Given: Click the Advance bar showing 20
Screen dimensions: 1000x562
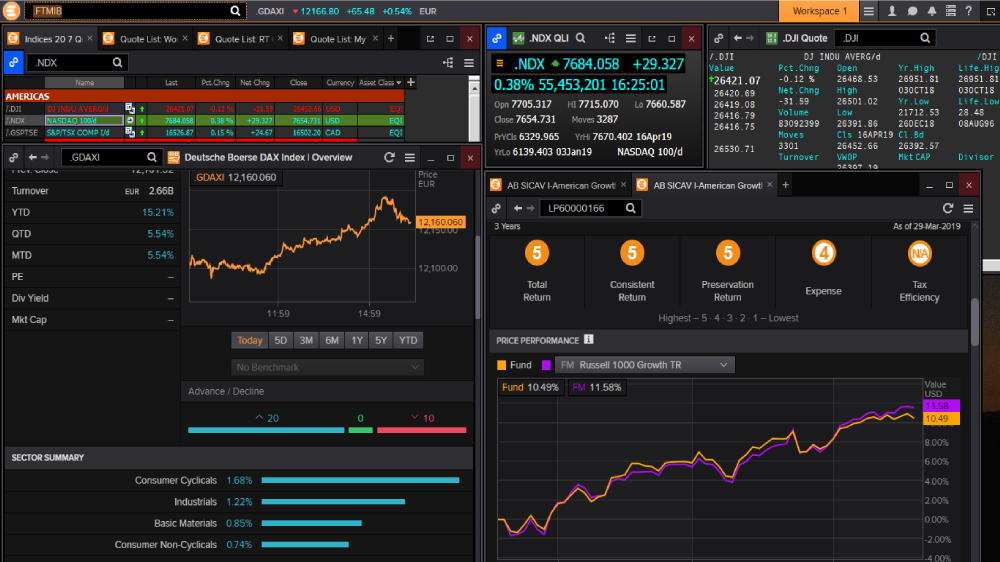Looking at the screenshot, I should (266, 430).
